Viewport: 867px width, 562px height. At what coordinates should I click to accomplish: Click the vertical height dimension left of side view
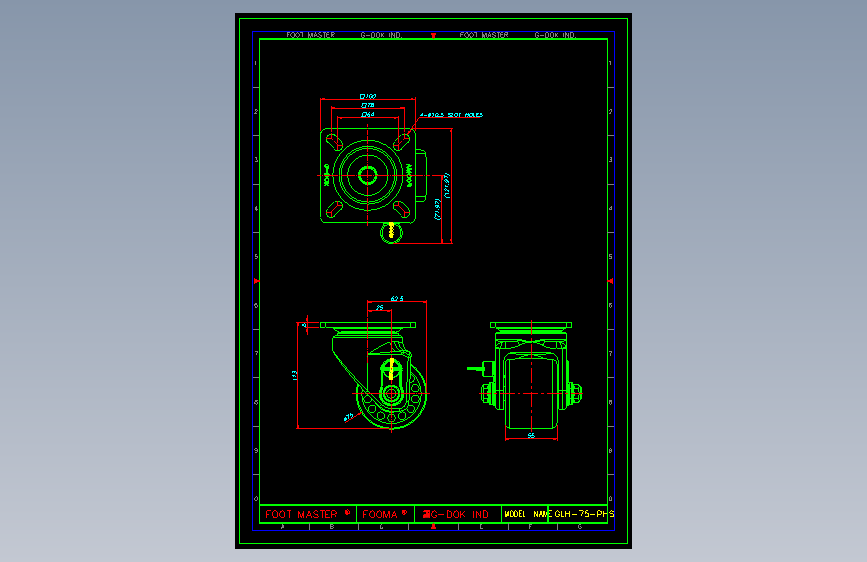pyautogui.click(x=295, y=375)
